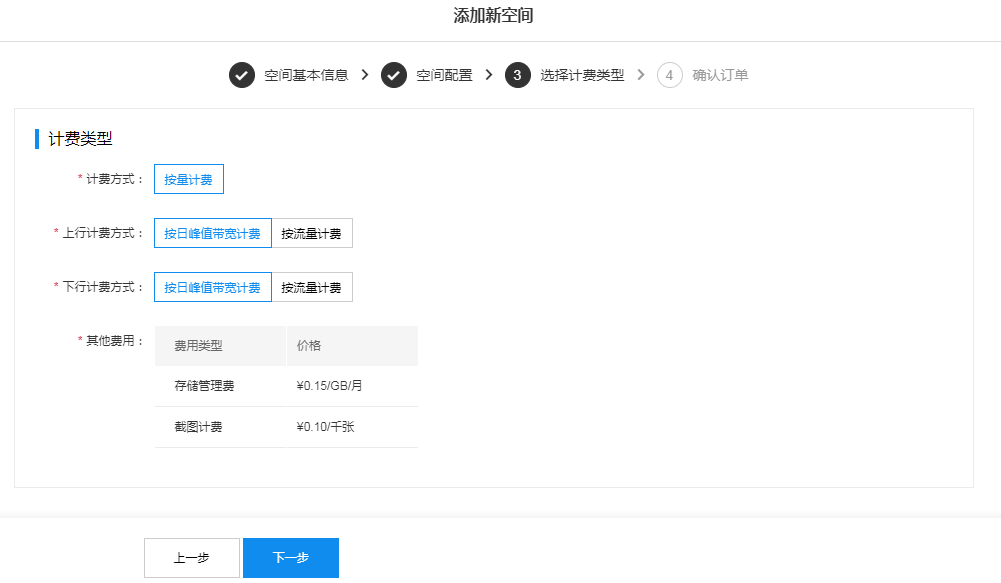
Task: Open the 空间配置 step label
Action: pyautogui.click(x=444, y=75)
